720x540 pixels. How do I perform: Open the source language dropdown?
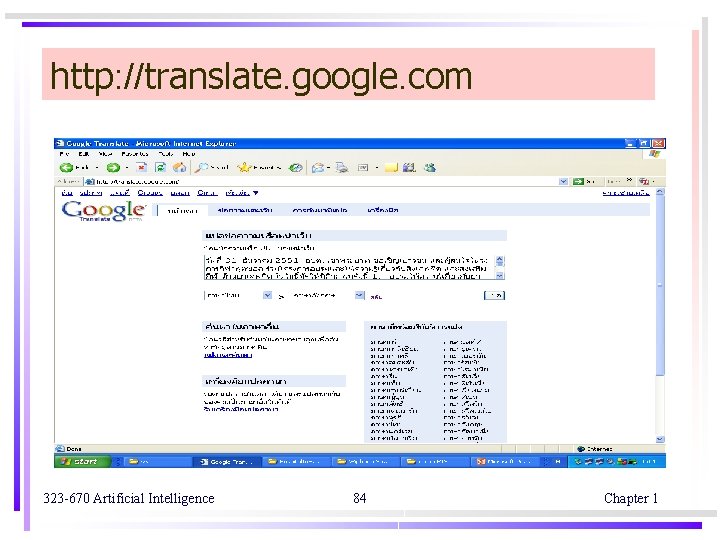click(x=238, y=295)
